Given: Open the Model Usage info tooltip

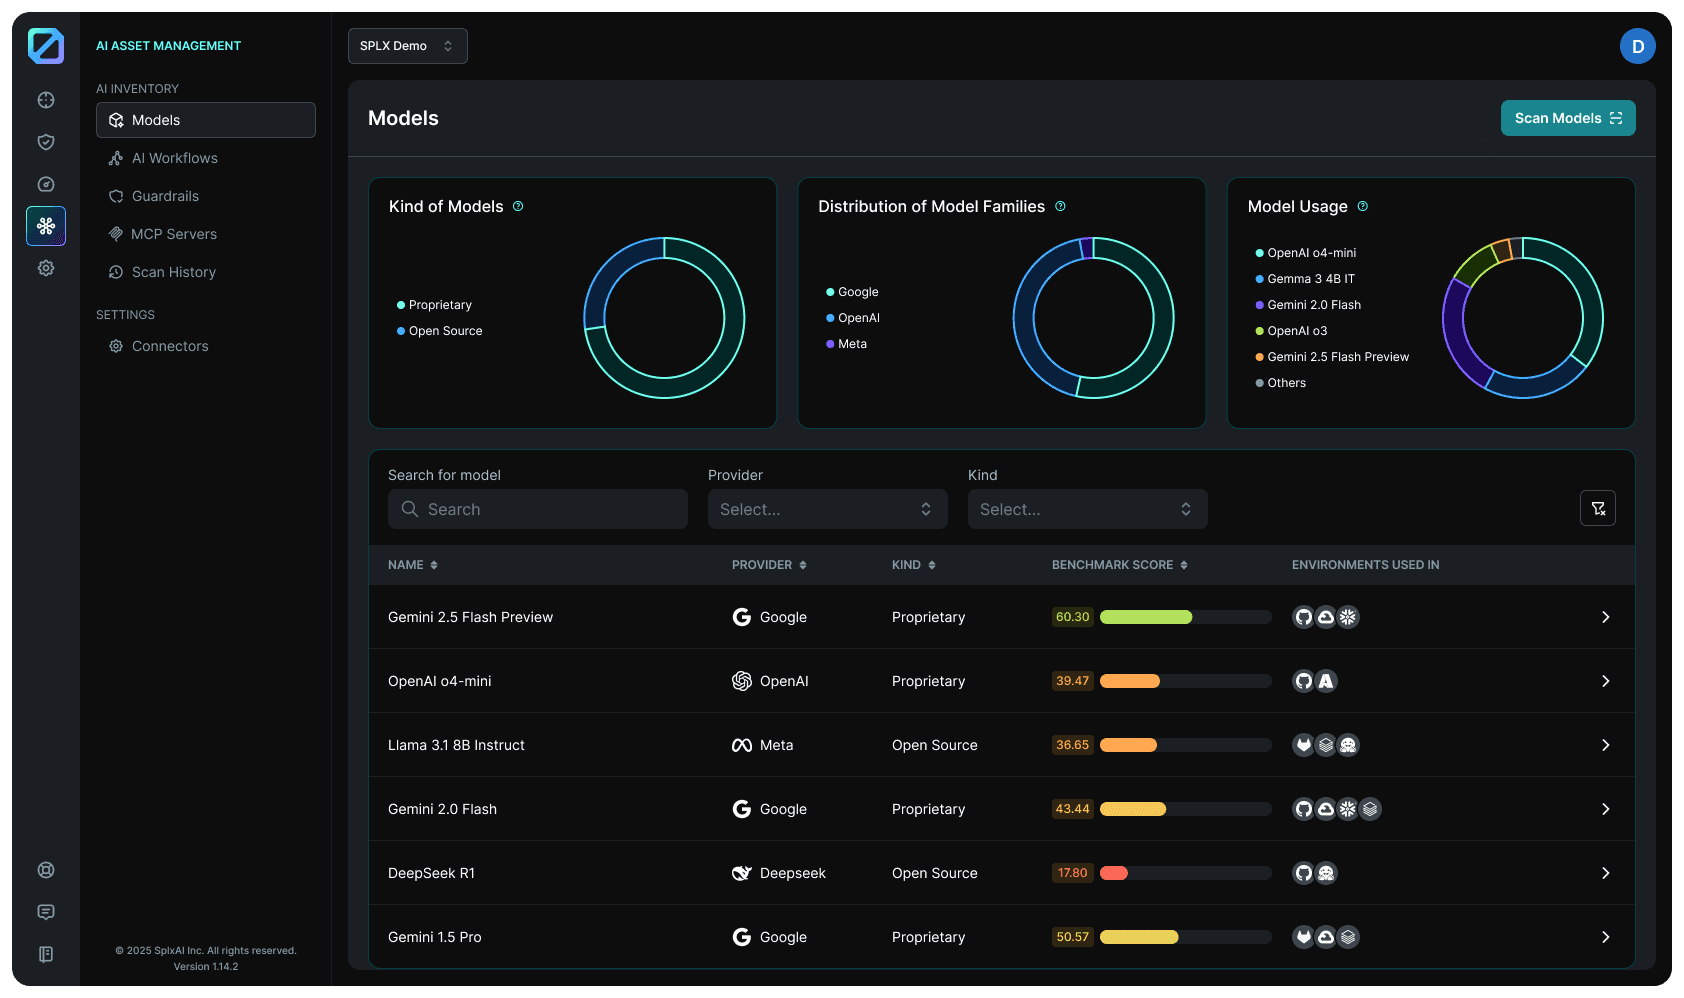Looking at the screenshot, I should [1362, 206].
